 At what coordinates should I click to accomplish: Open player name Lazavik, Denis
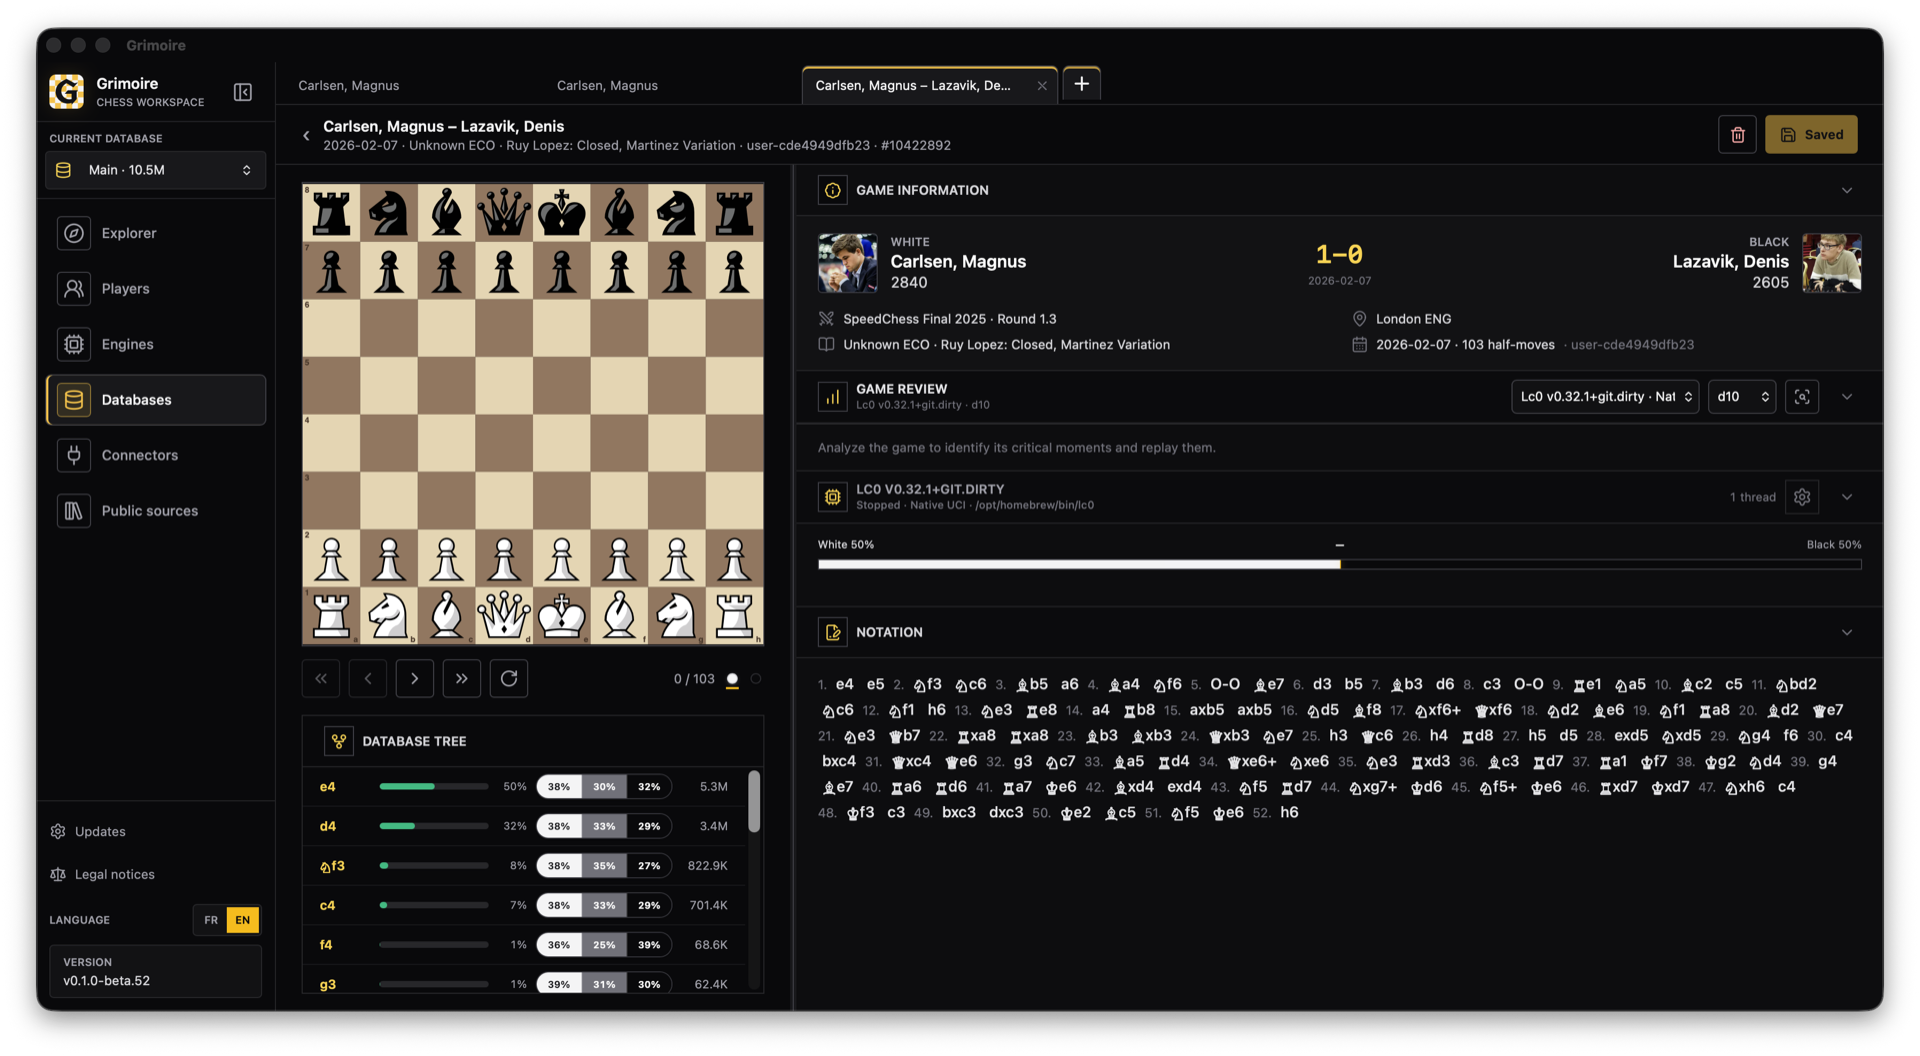pos(1730,262)
